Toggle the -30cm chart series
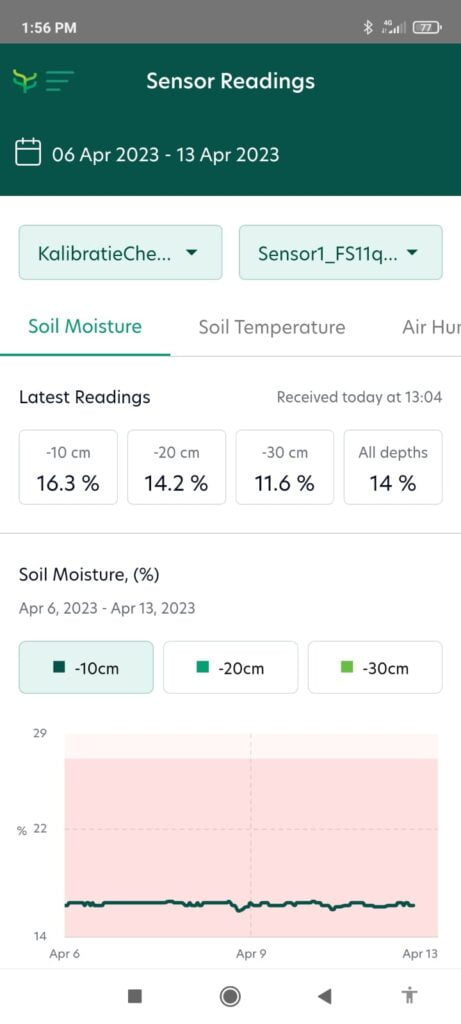461x1024 pixels. pyautogui.click(x=375, y=667)
